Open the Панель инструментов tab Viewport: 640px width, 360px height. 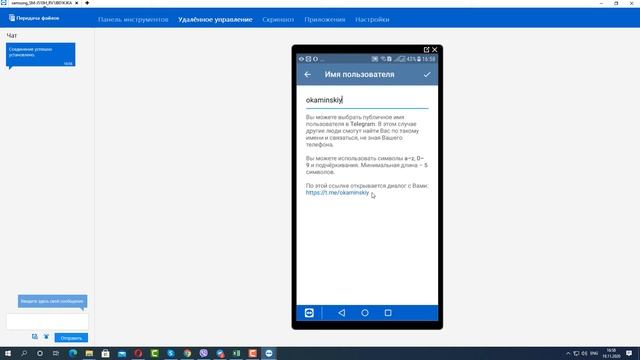pos(133,20)
